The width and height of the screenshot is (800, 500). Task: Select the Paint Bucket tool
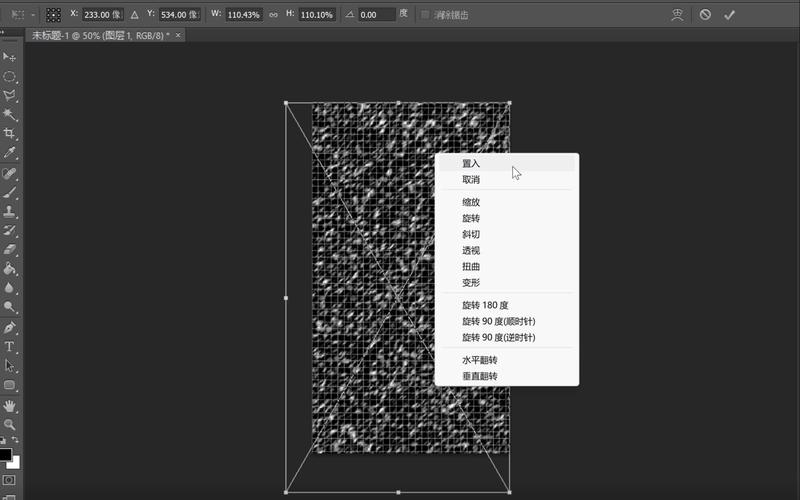(9, 269)
